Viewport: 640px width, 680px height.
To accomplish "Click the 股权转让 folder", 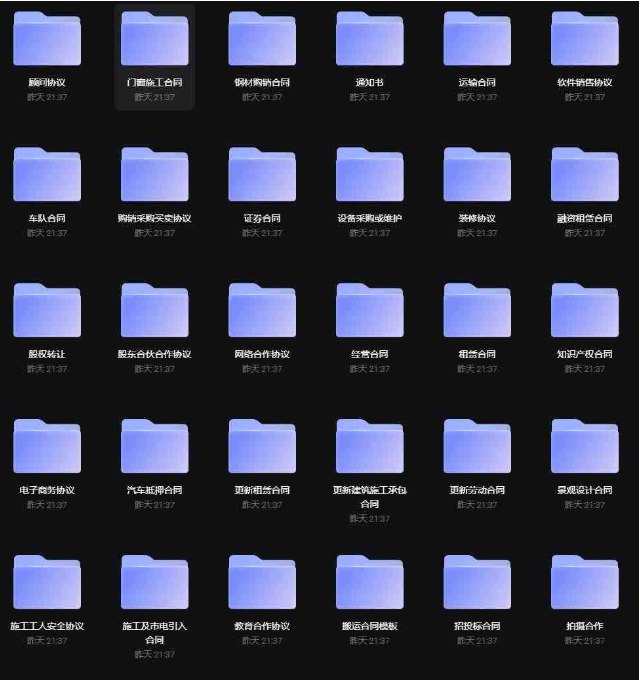I will (x=47, y=312).
